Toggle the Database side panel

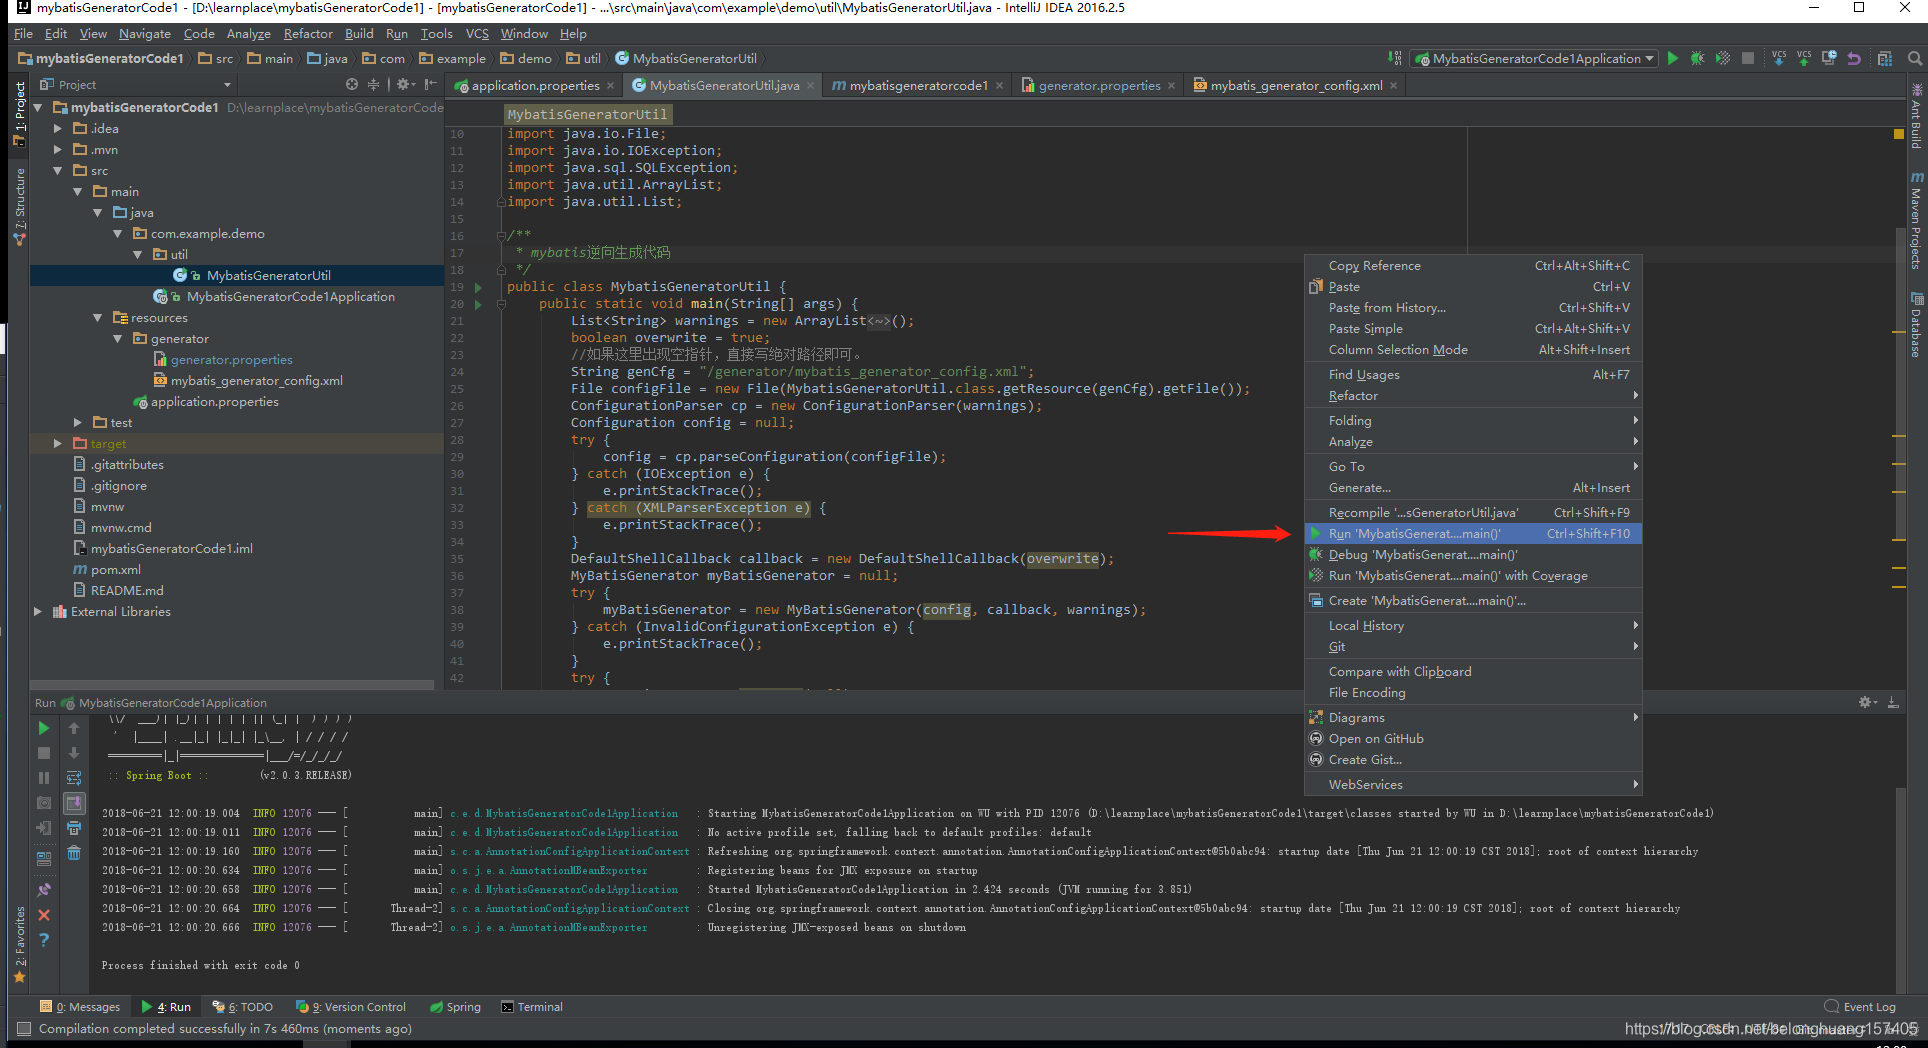pos(1916,324)
